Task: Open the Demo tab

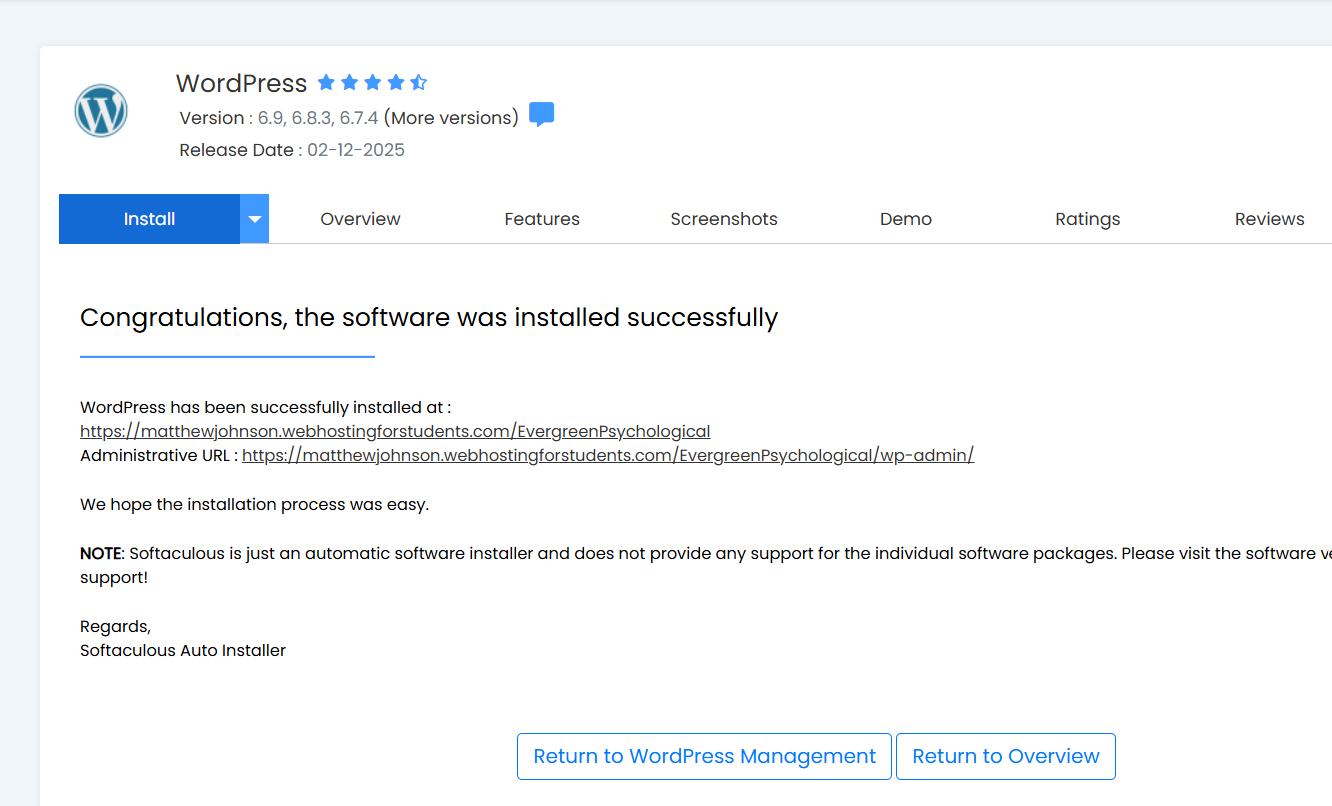Action: click(x=906, y=219)
